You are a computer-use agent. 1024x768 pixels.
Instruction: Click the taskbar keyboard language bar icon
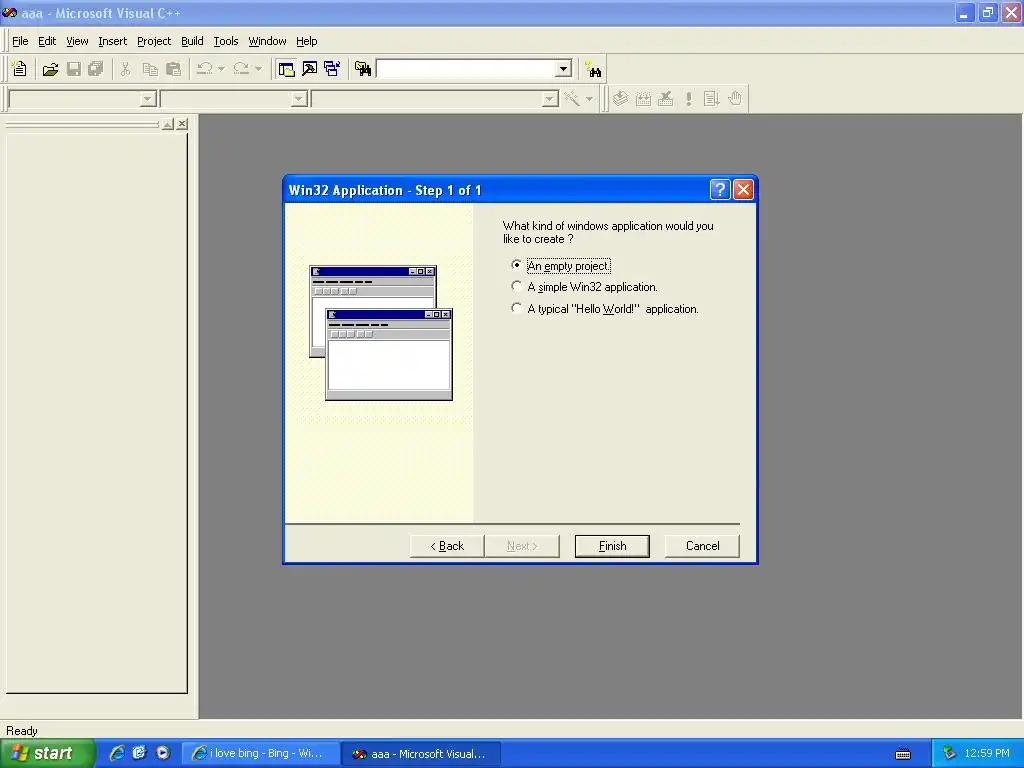(x=903, y=754)
